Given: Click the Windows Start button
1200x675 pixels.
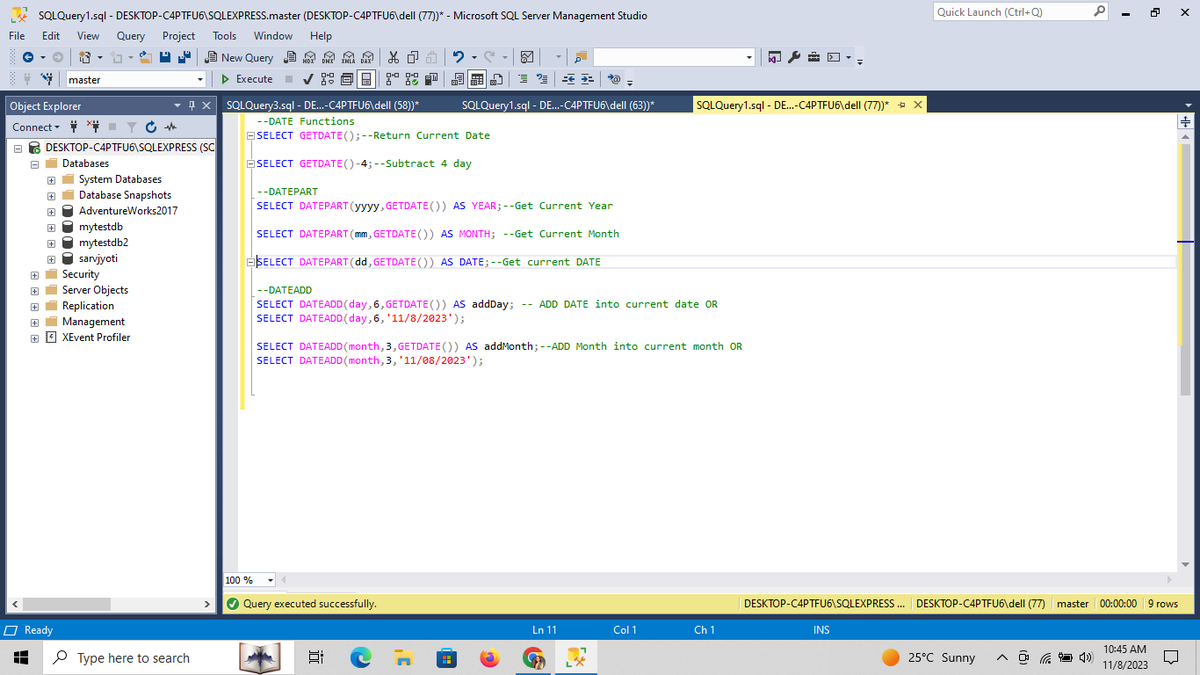Looking at the screenshot, I should pos(19,658).
